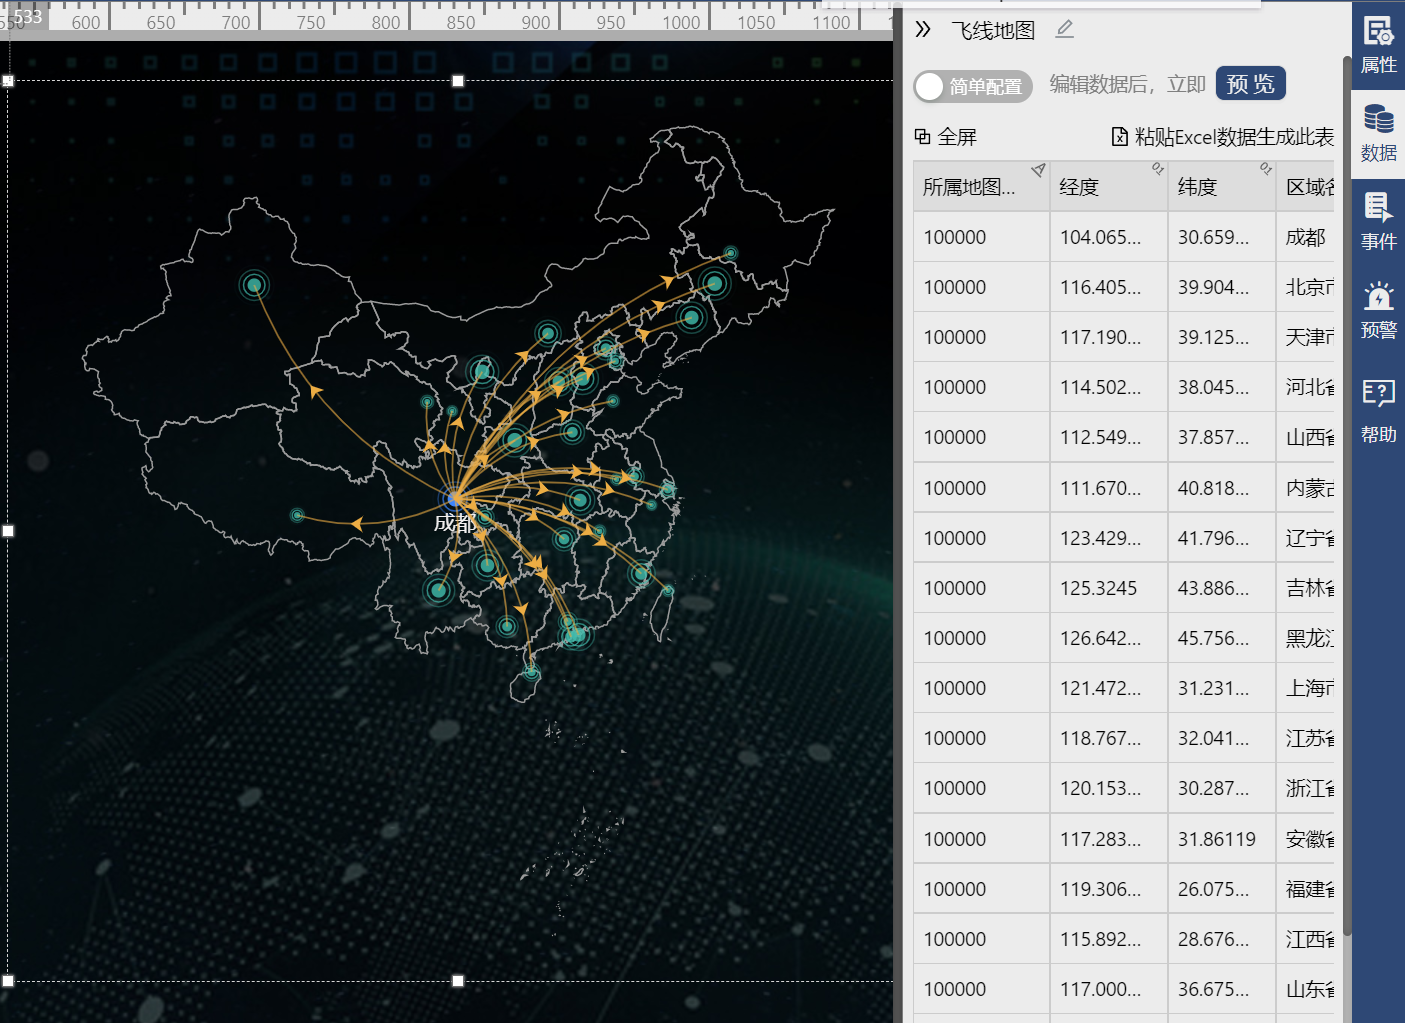This screenshot has height=1023, width=1405.
Task: Click the 天津 region cell
Action: 1306,337
